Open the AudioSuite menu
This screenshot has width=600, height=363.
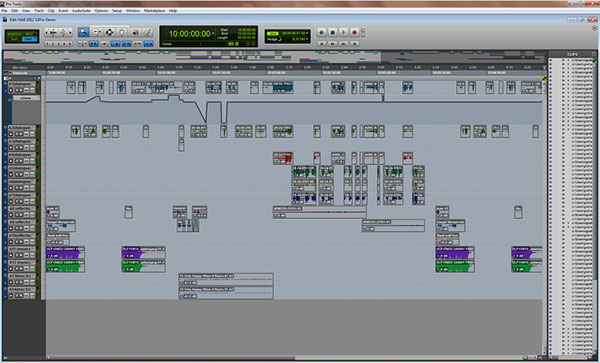coord(81,11)
